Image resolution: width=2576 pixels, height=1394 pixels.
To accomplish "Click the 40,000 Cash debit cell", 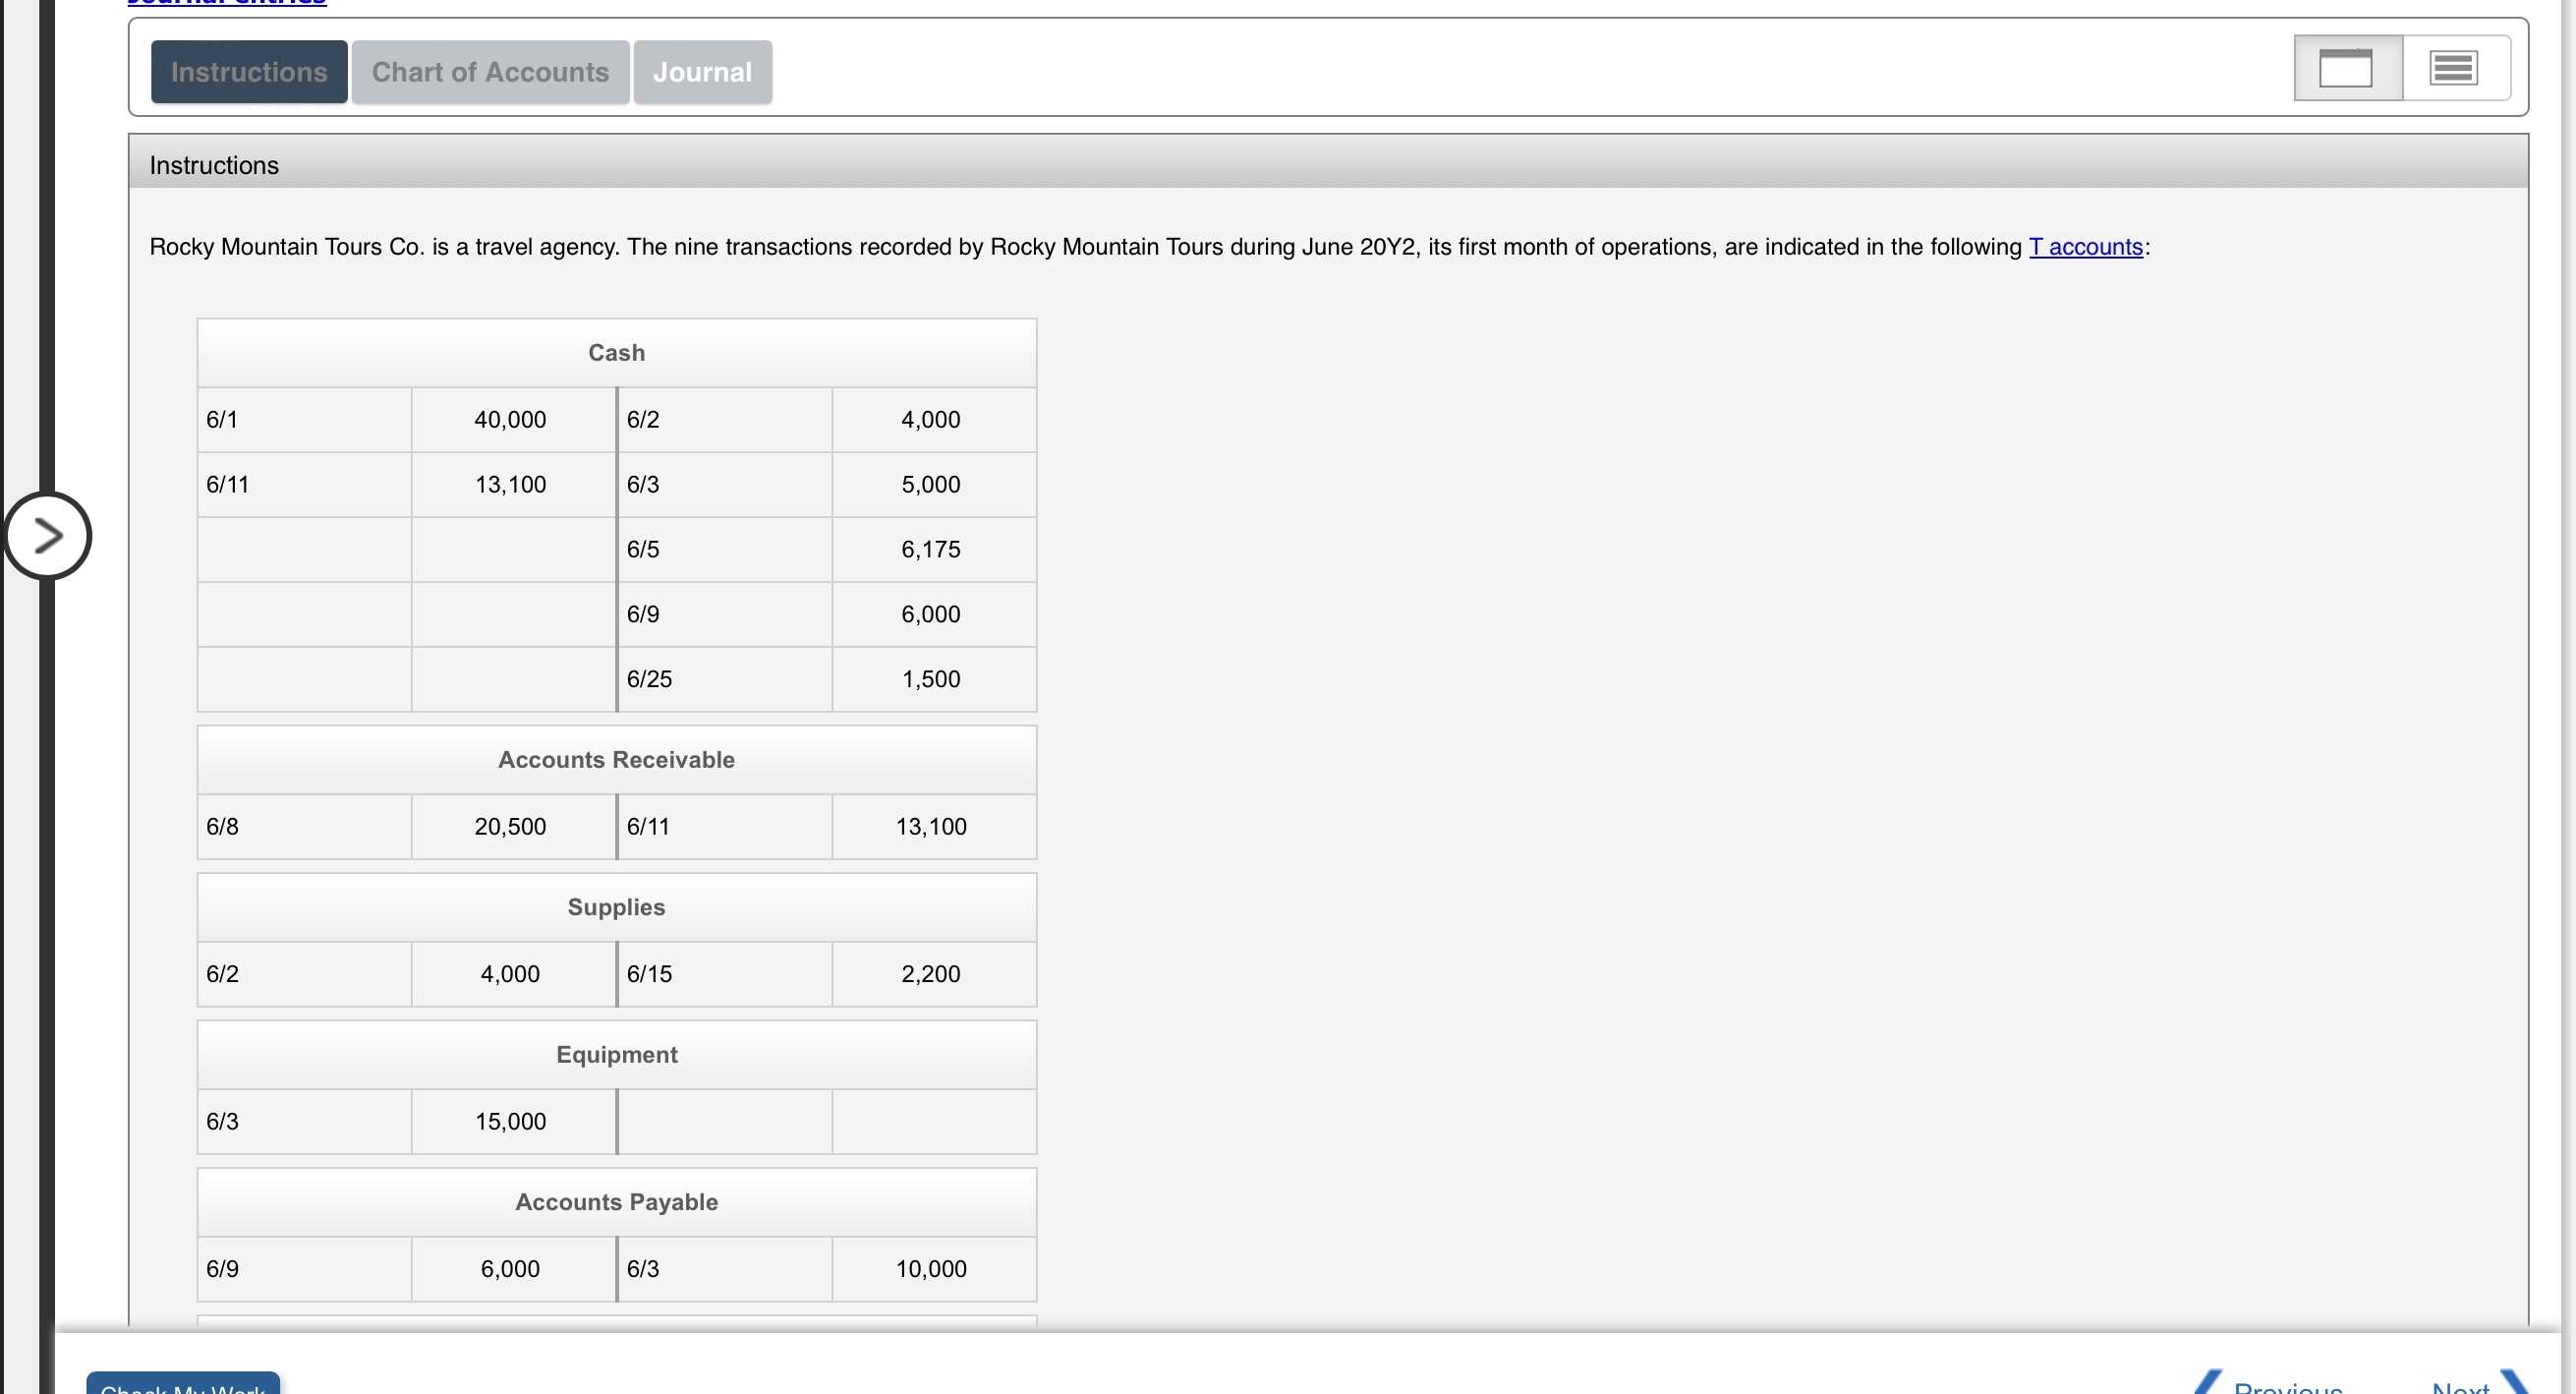I will click(510, 420).
